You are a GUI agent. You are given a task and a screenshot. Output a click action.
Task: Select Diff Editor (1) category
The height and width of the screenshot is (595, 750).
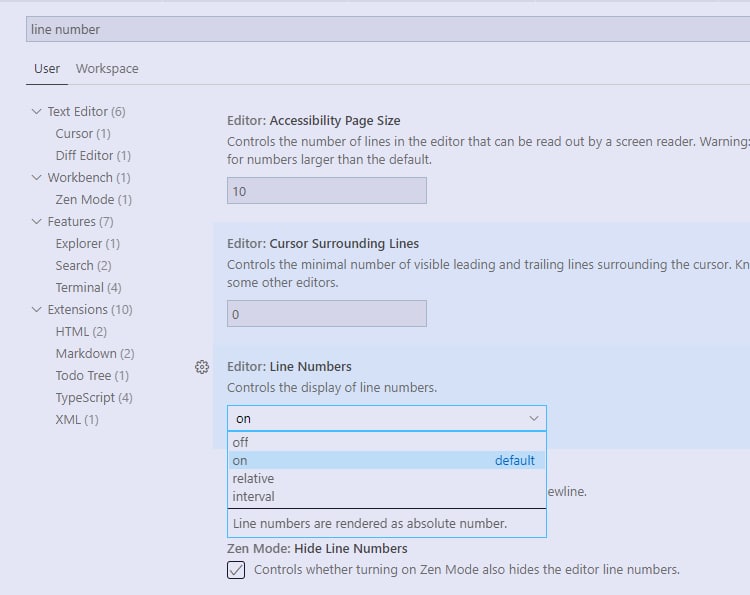point(93,155)
